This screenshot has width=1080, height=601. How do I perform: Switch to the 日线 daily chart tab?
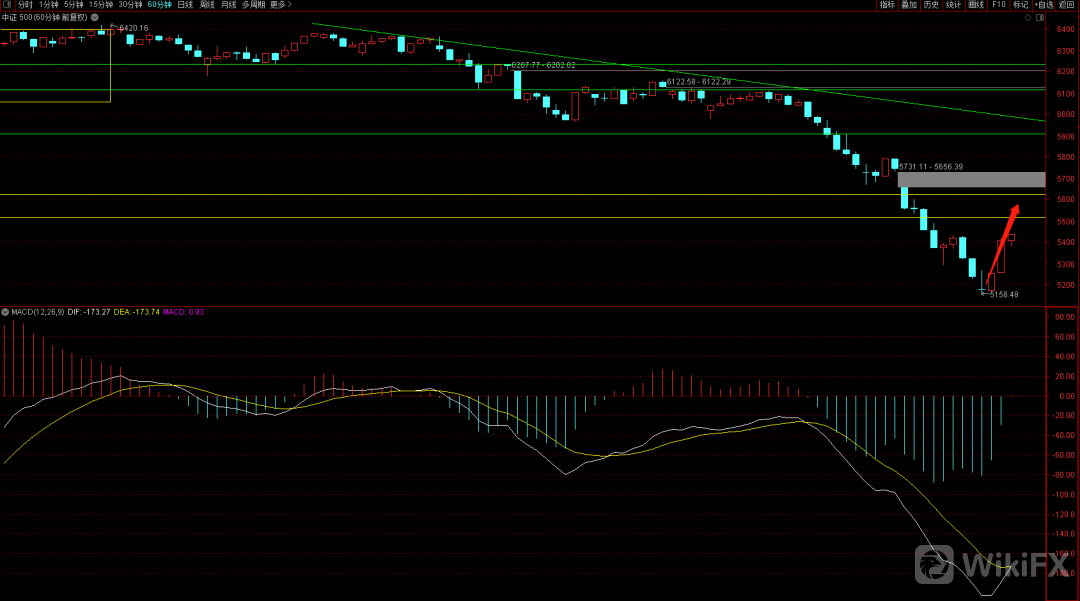pyautogui.click(x=185, y=5)
